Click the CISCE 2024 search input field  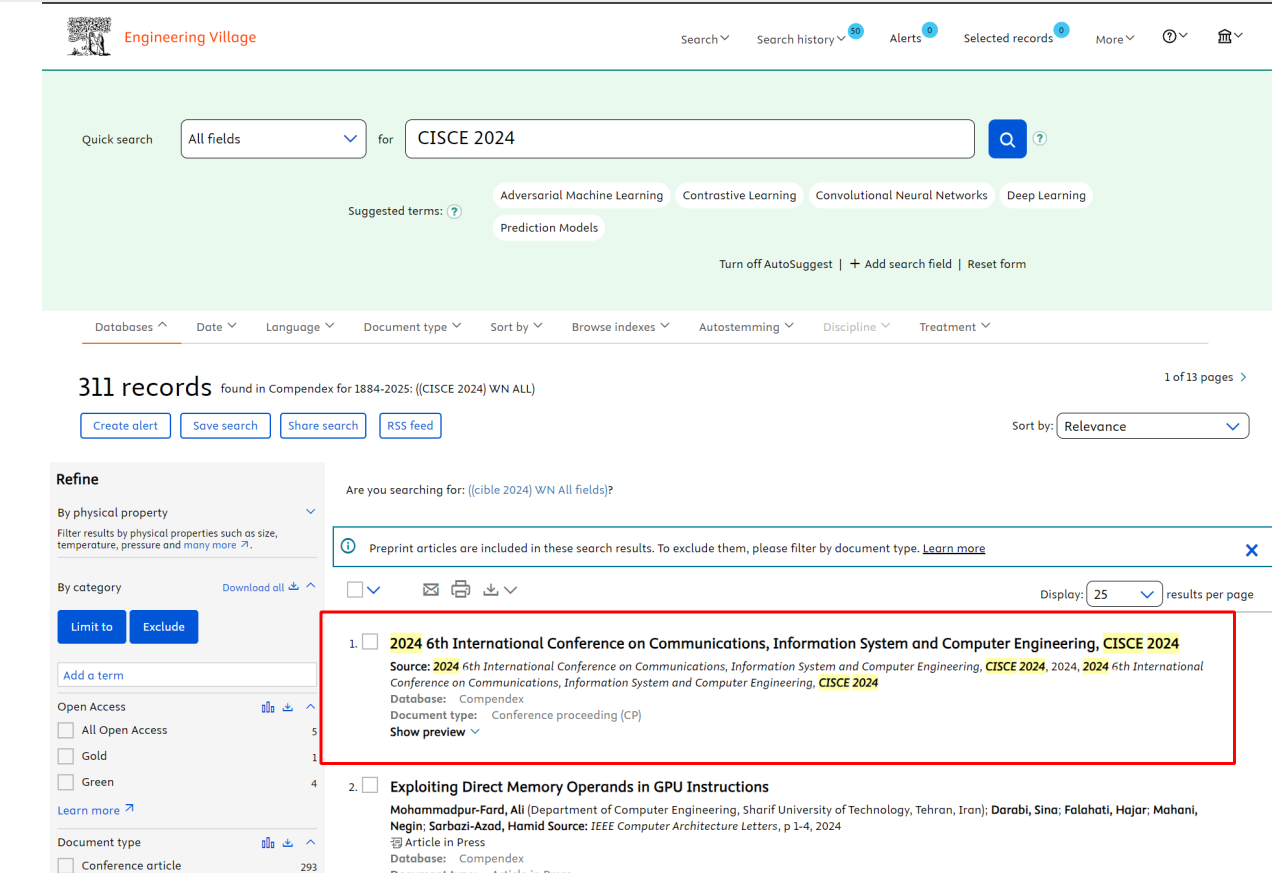[x=690, y=139]
